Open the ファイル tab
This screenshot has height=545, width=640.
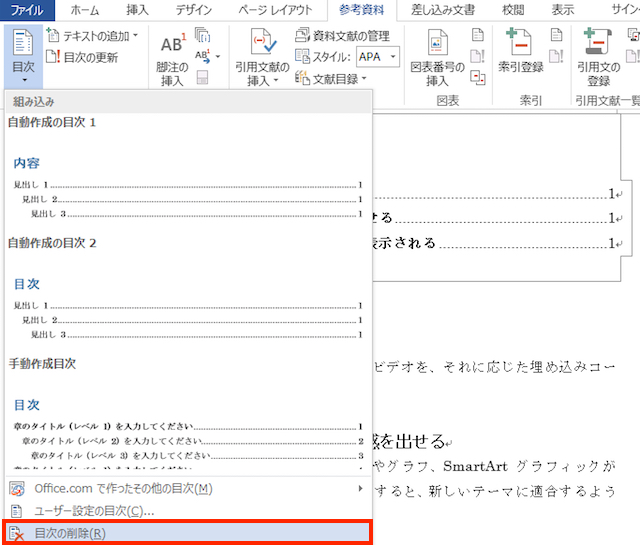[27, 10]
